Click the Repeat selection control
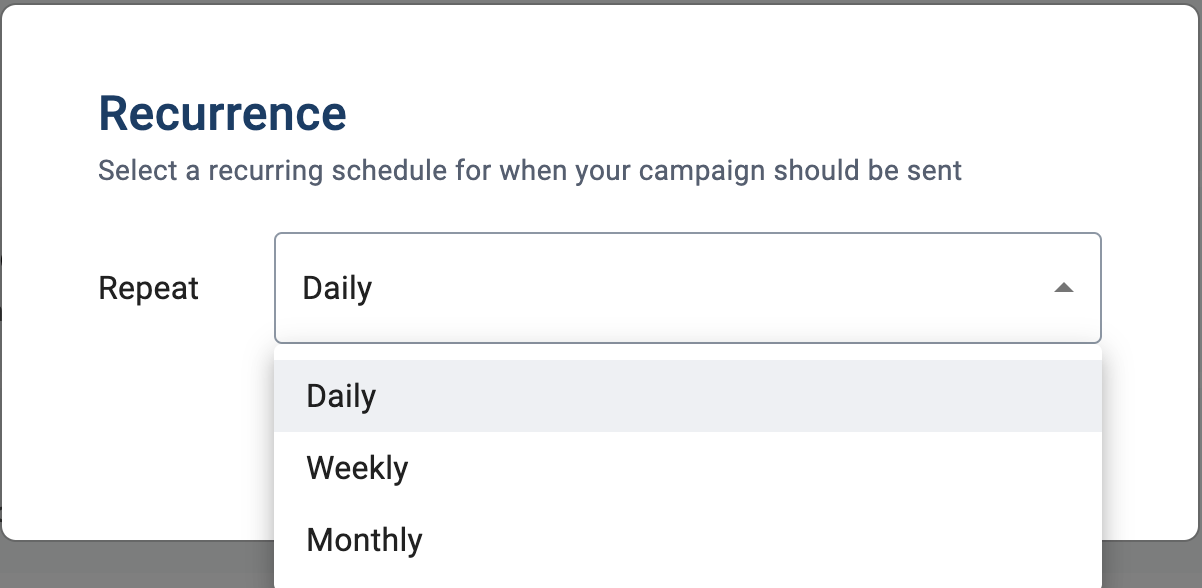 click(688, 288)
